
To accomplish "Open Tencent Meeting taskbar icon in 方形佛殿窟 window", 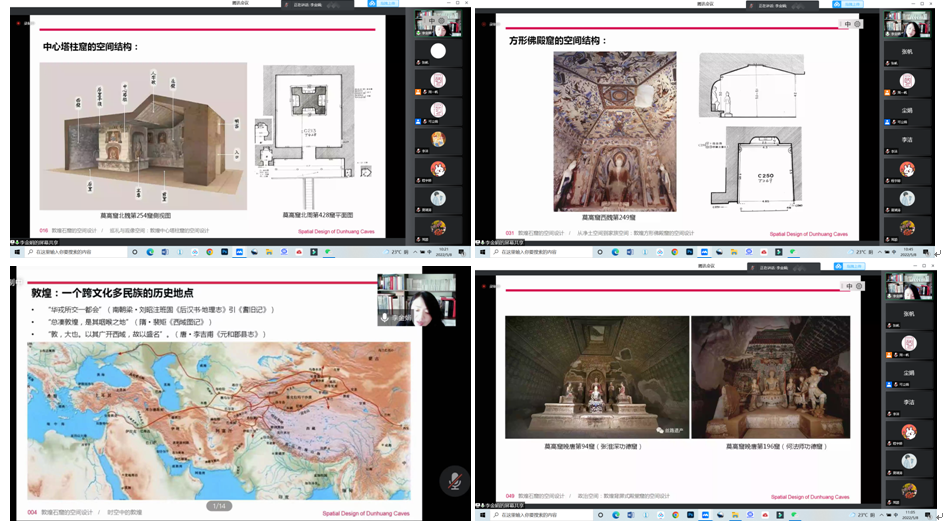I will pos(705,252).
